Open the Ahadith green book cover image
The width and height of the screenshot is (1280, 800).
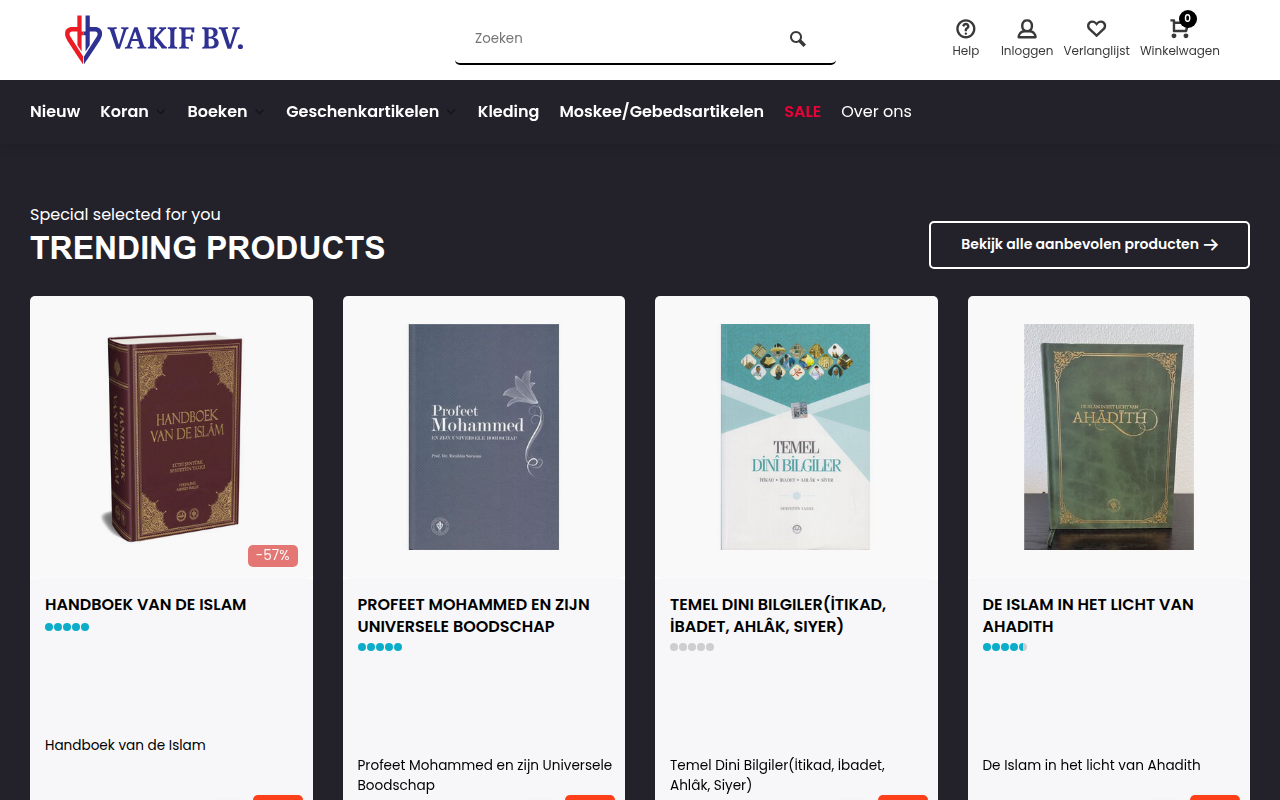(1109, 437)
